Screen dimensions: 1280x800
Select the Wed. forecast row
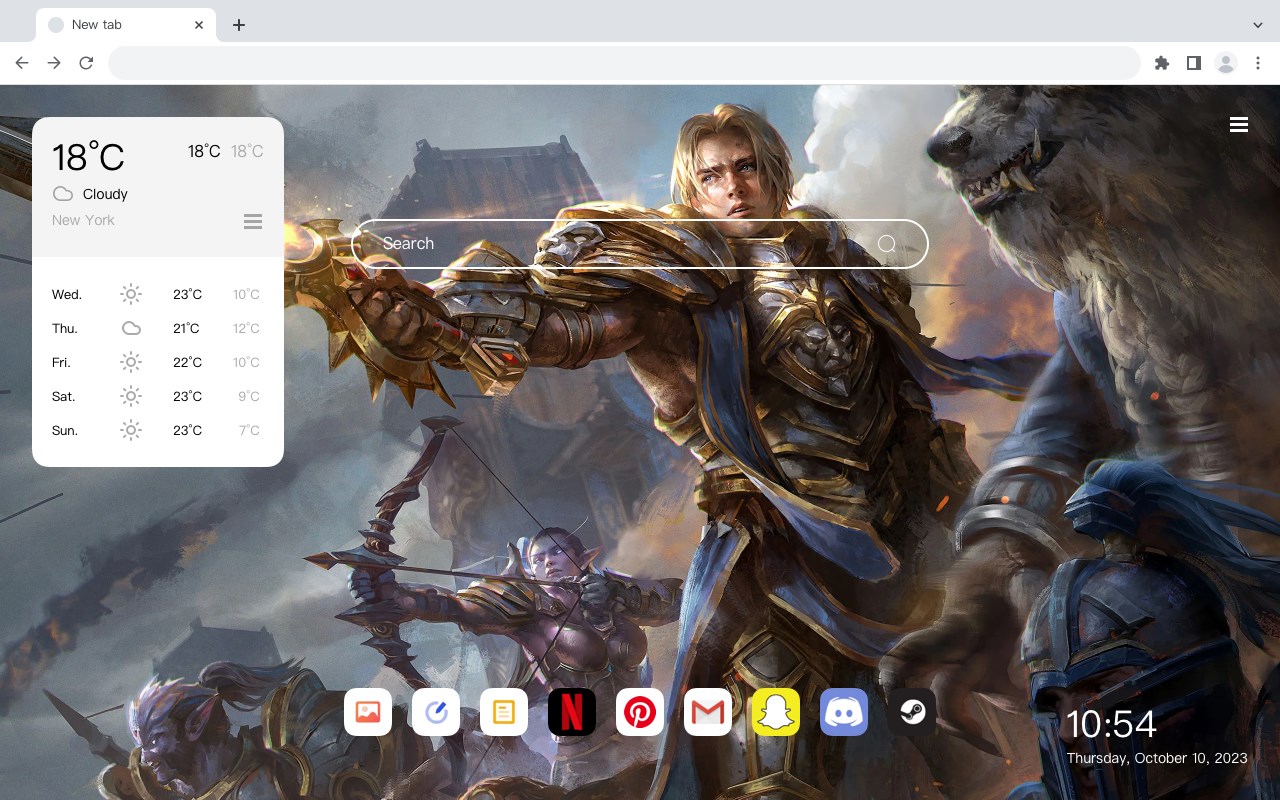point(158,294)
